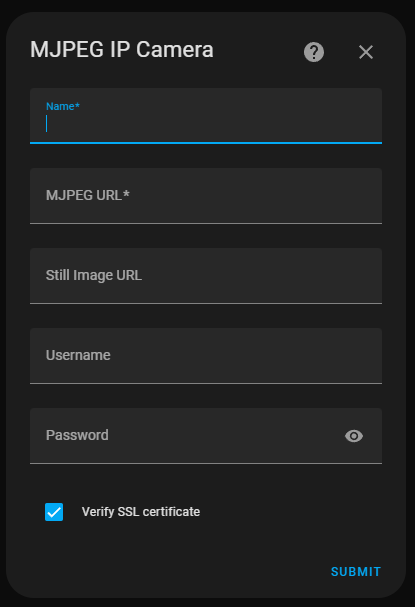Click the blue Name* floating label
This screenshot has height=607, width=415.
(63, 106)
